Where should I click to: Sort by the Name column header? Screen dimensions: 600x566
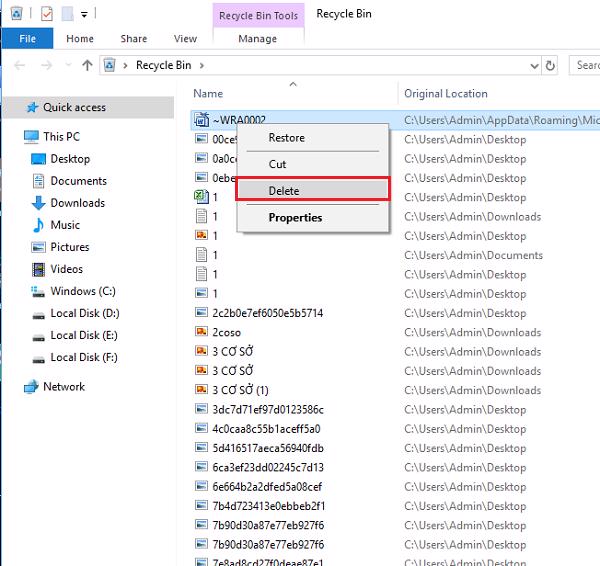pos(208,93)
